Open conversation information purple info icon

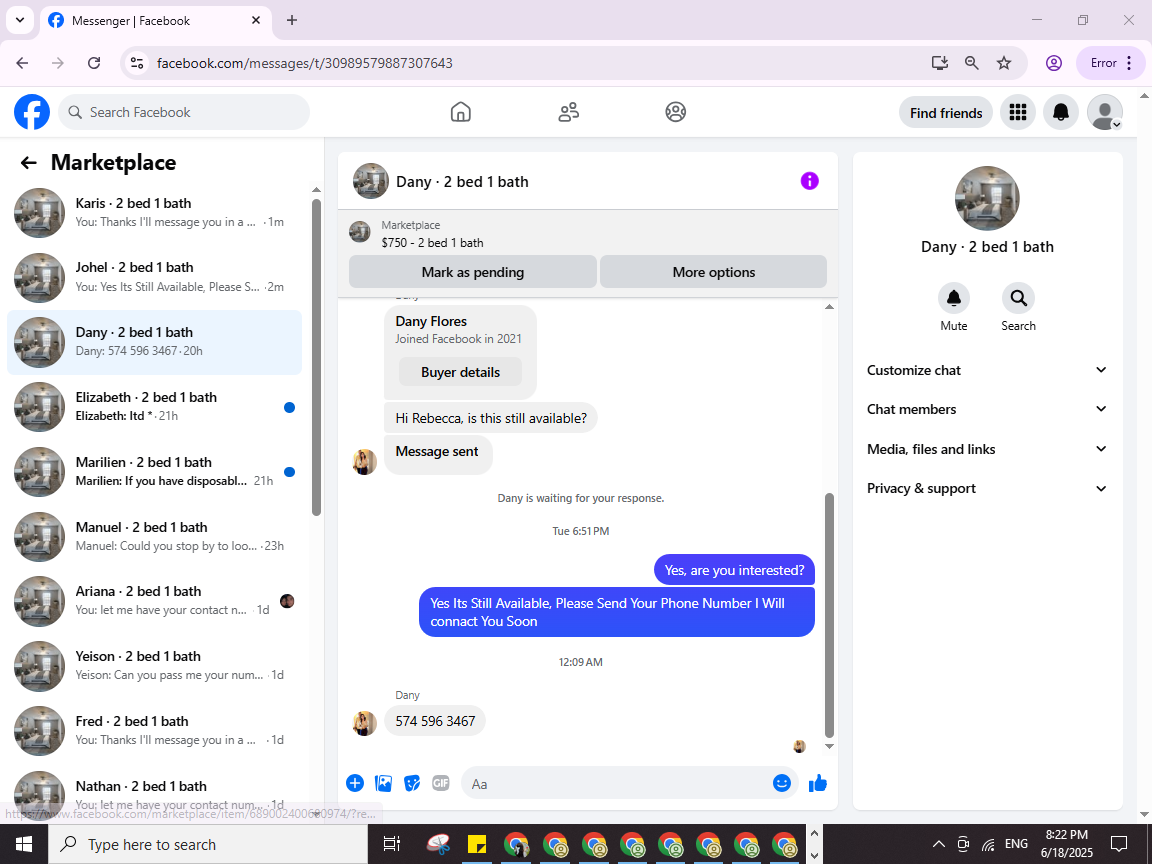(809, 181)
